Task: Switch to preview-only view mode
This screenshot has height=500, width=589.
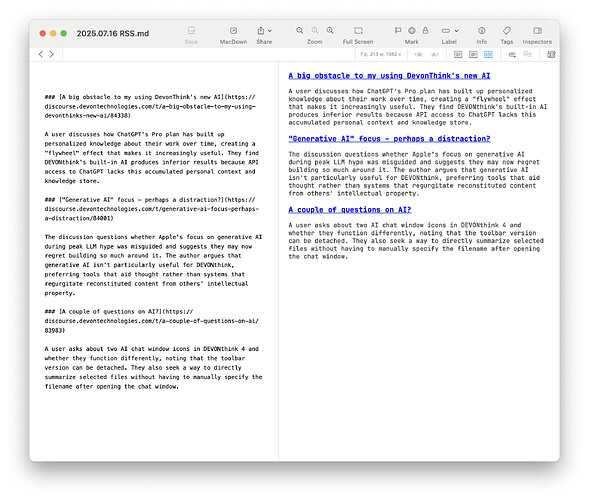Action: (x=473, y=54)
